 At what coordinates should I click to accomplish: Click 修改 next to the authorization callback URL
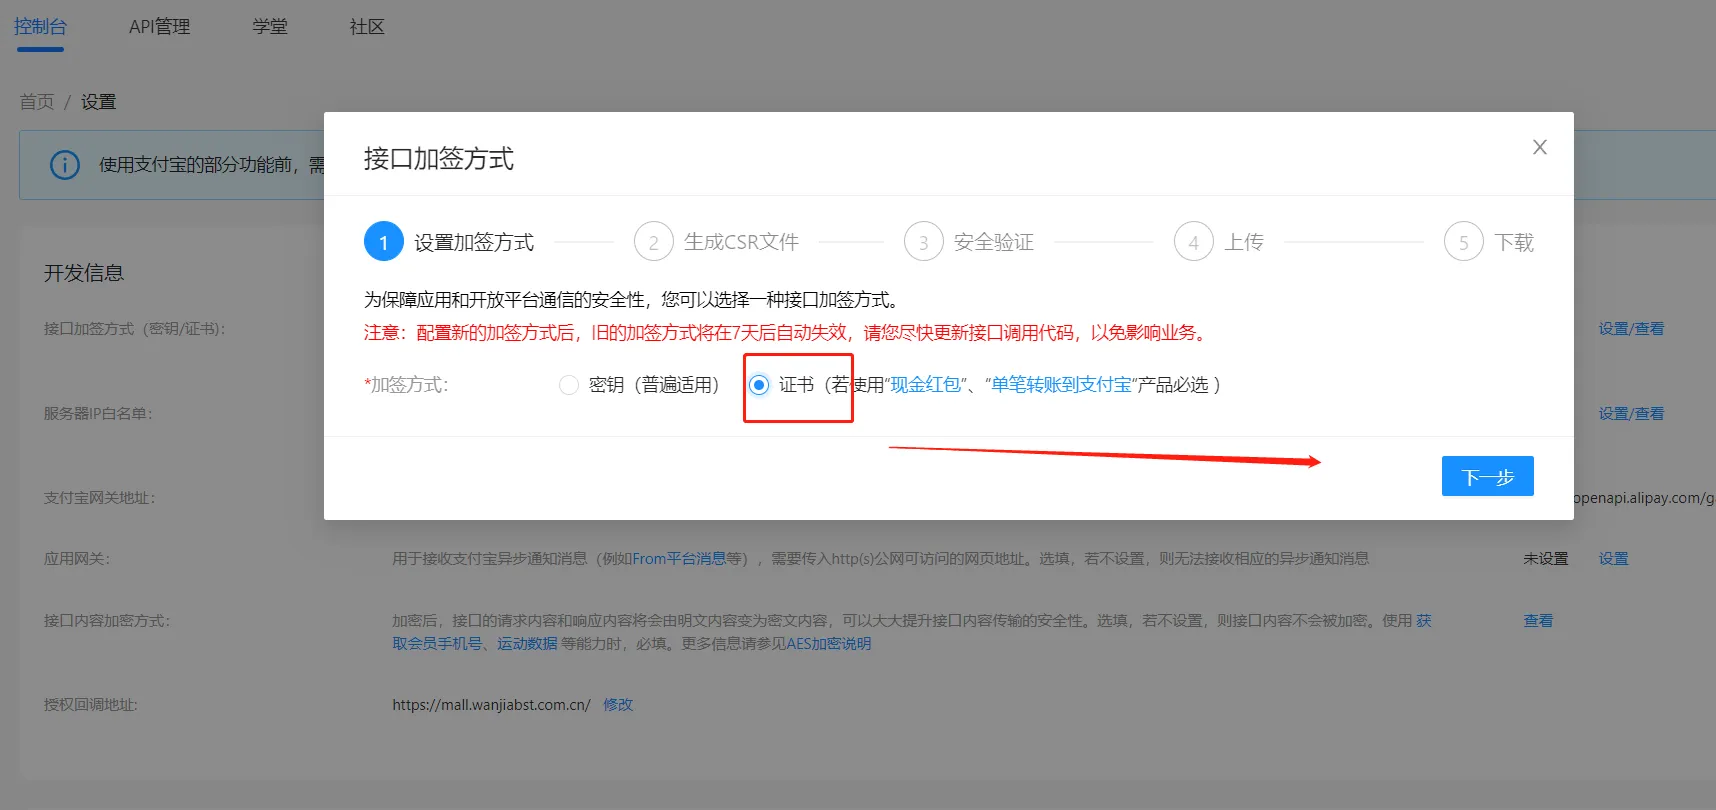tap(618, 705)
